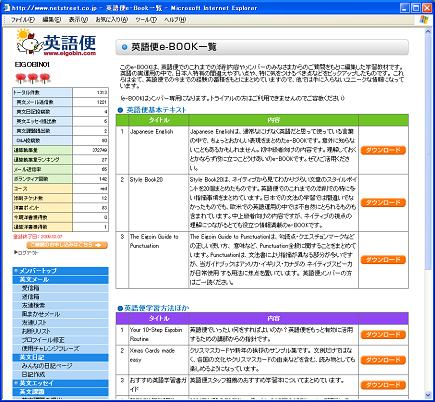Viewport: 435px width, 402px height.
Task: Open 風まかせメール in the sidebar
Action: tap(41, 314)
